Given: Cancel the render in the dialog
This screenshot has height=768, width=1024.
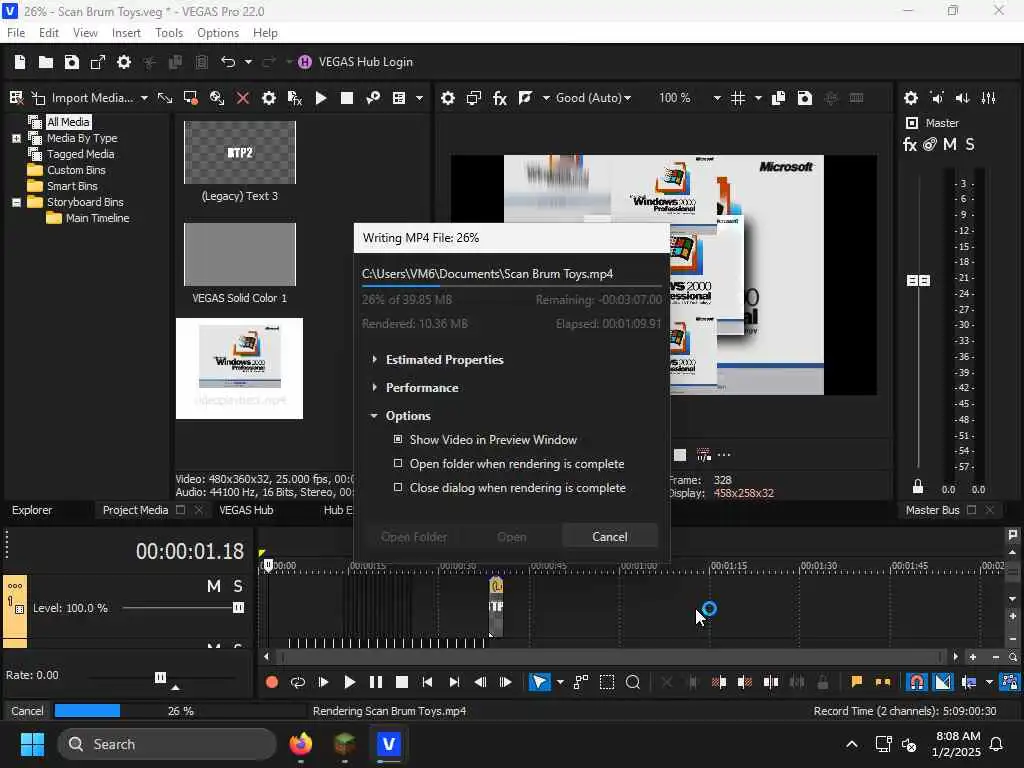Looking at the screenshot, I should [x=609, y=537].
